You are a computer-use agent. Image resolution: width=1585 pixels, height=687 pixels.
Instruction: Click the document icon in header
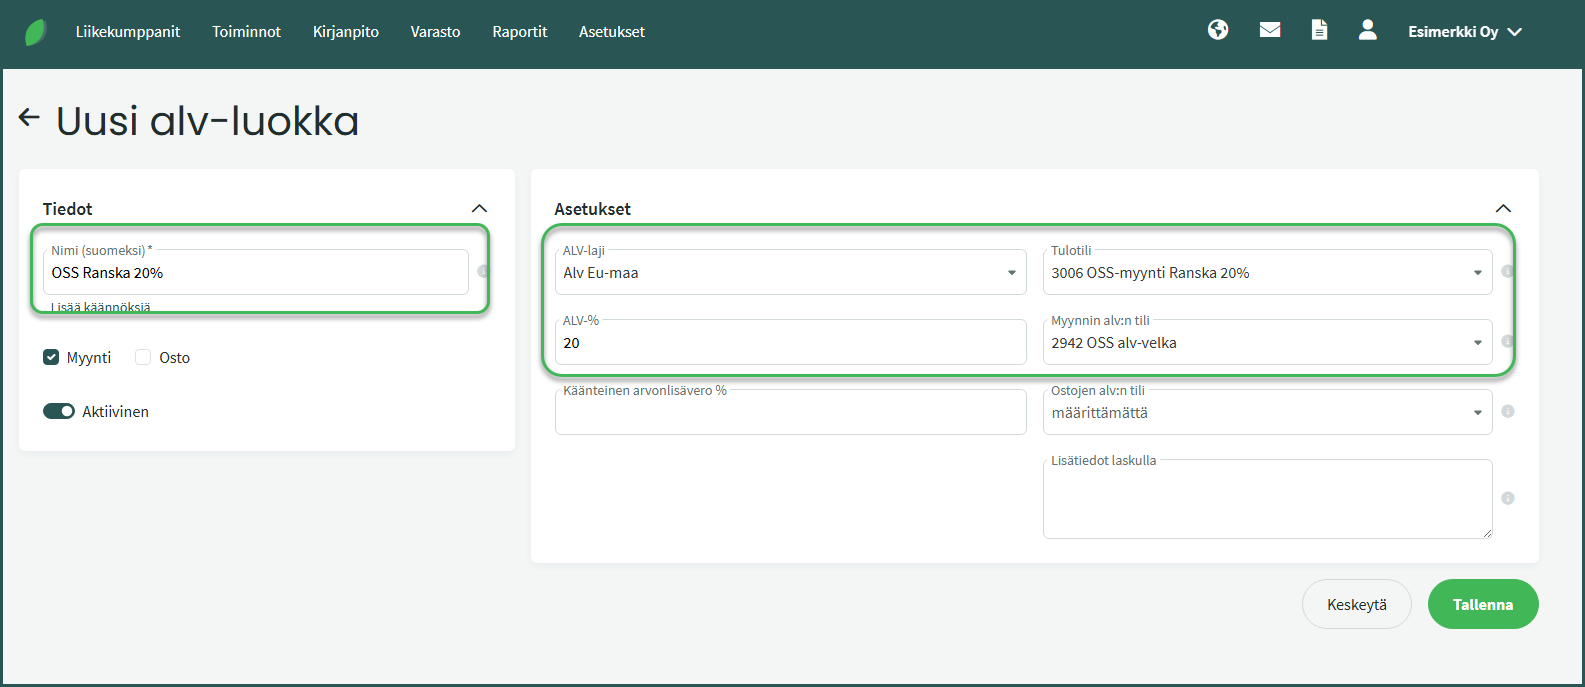[x=1320, y=30]
